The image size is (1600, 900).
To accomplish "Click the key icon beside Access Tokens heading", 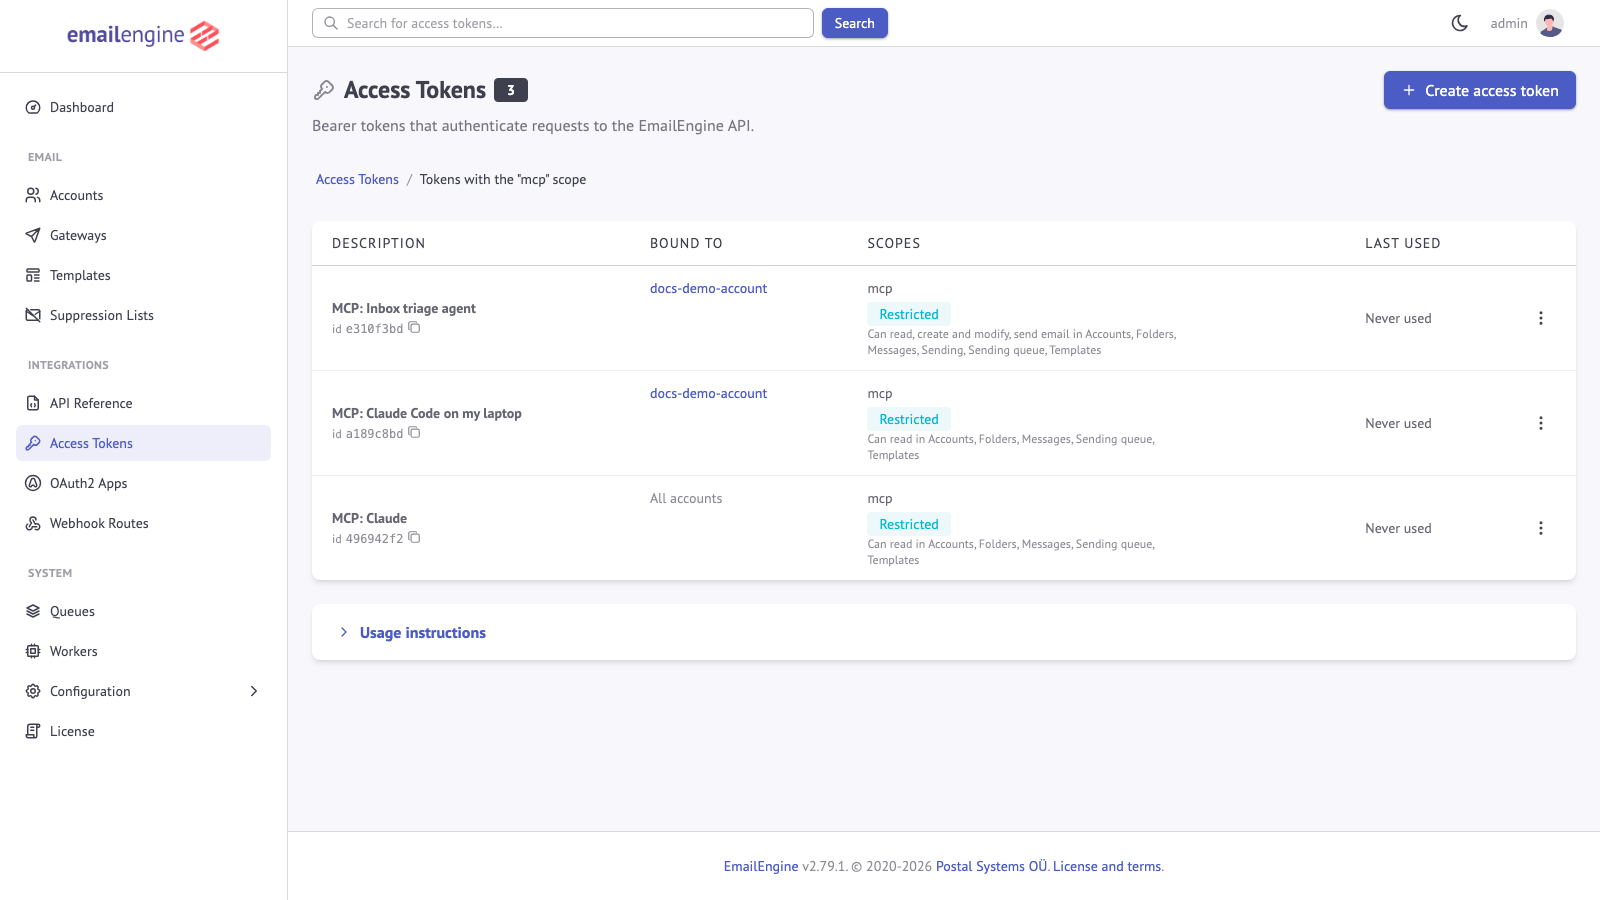I will pyautogui.click(x=324, y=90).
